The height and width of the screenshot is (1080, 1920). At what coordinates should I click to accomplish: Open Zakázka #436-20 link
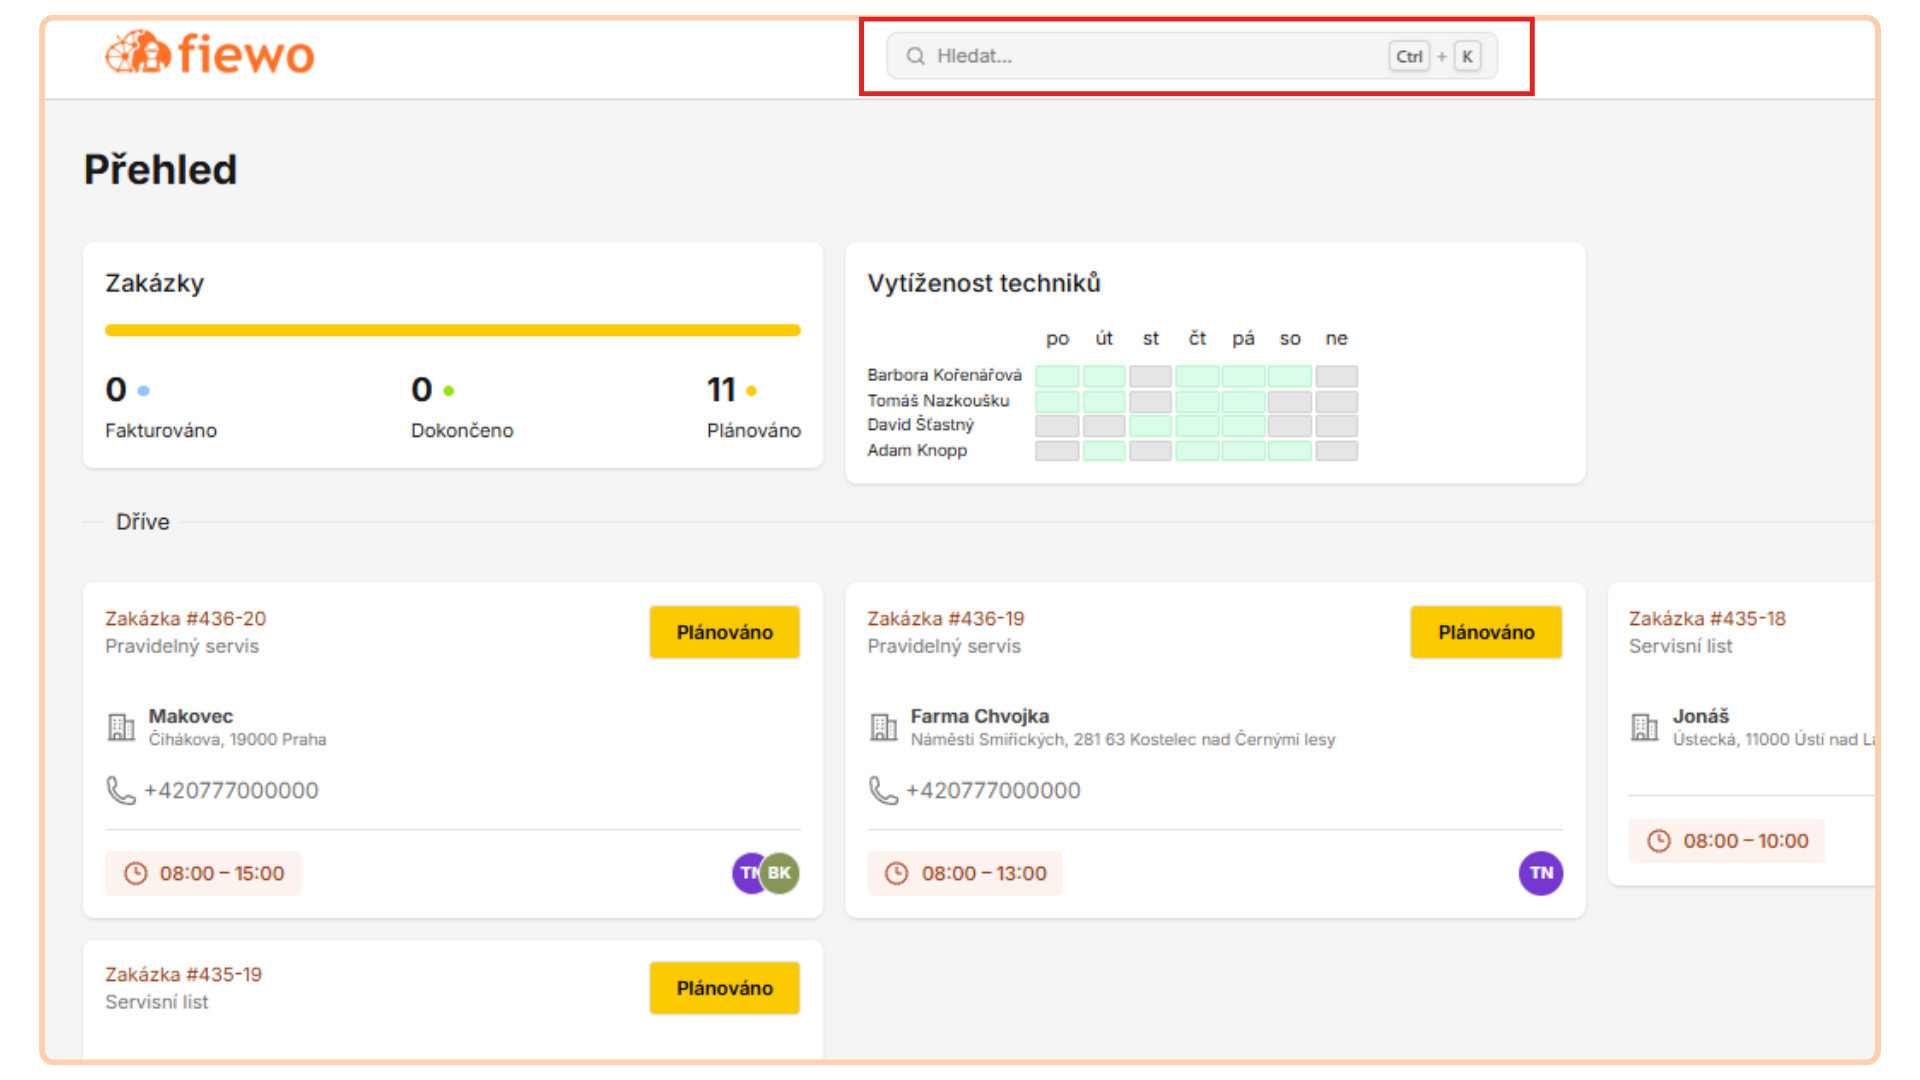point(186,618)
